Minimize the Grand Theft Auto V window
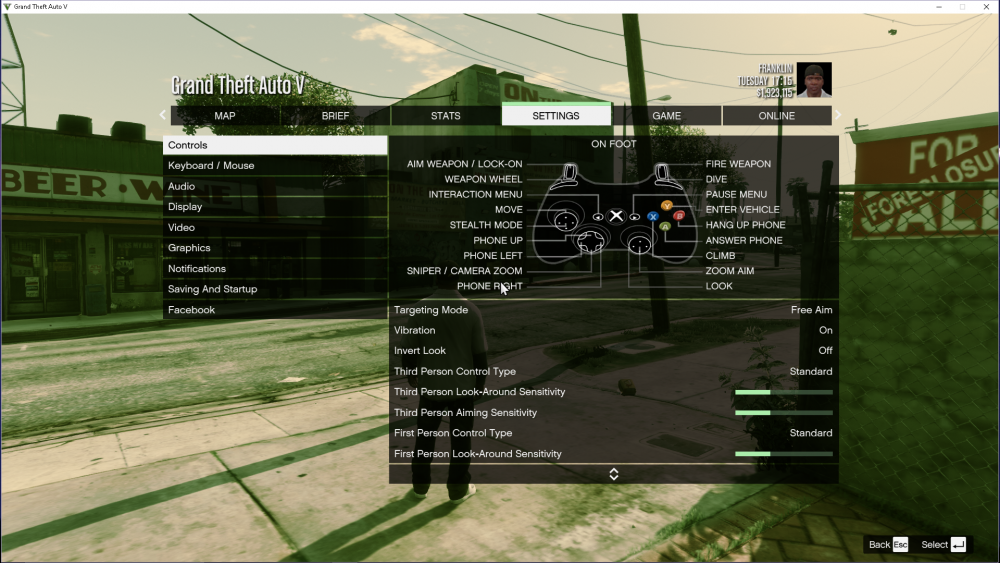The width and height of the screenshot is (1000, 563). tap(939, 6)
